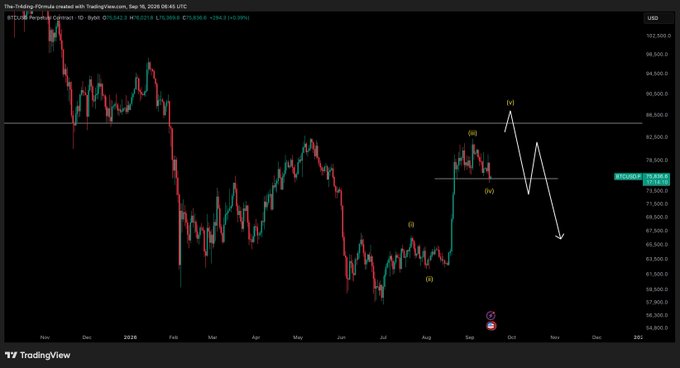Click the 78,500.0 price axis label
This screenshot has width=680, height=368.
coord(658,160)
